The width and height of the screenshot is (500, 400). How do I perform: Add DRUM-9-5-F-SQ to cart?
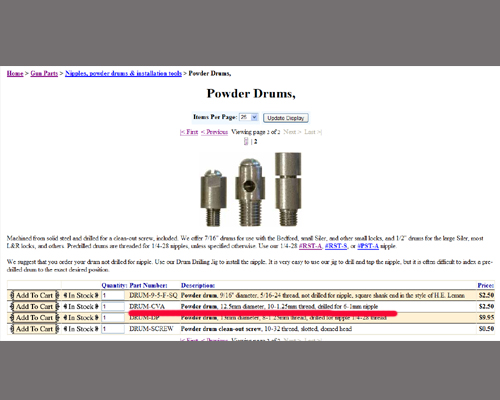pyautogui.click(x=34, y=295)
